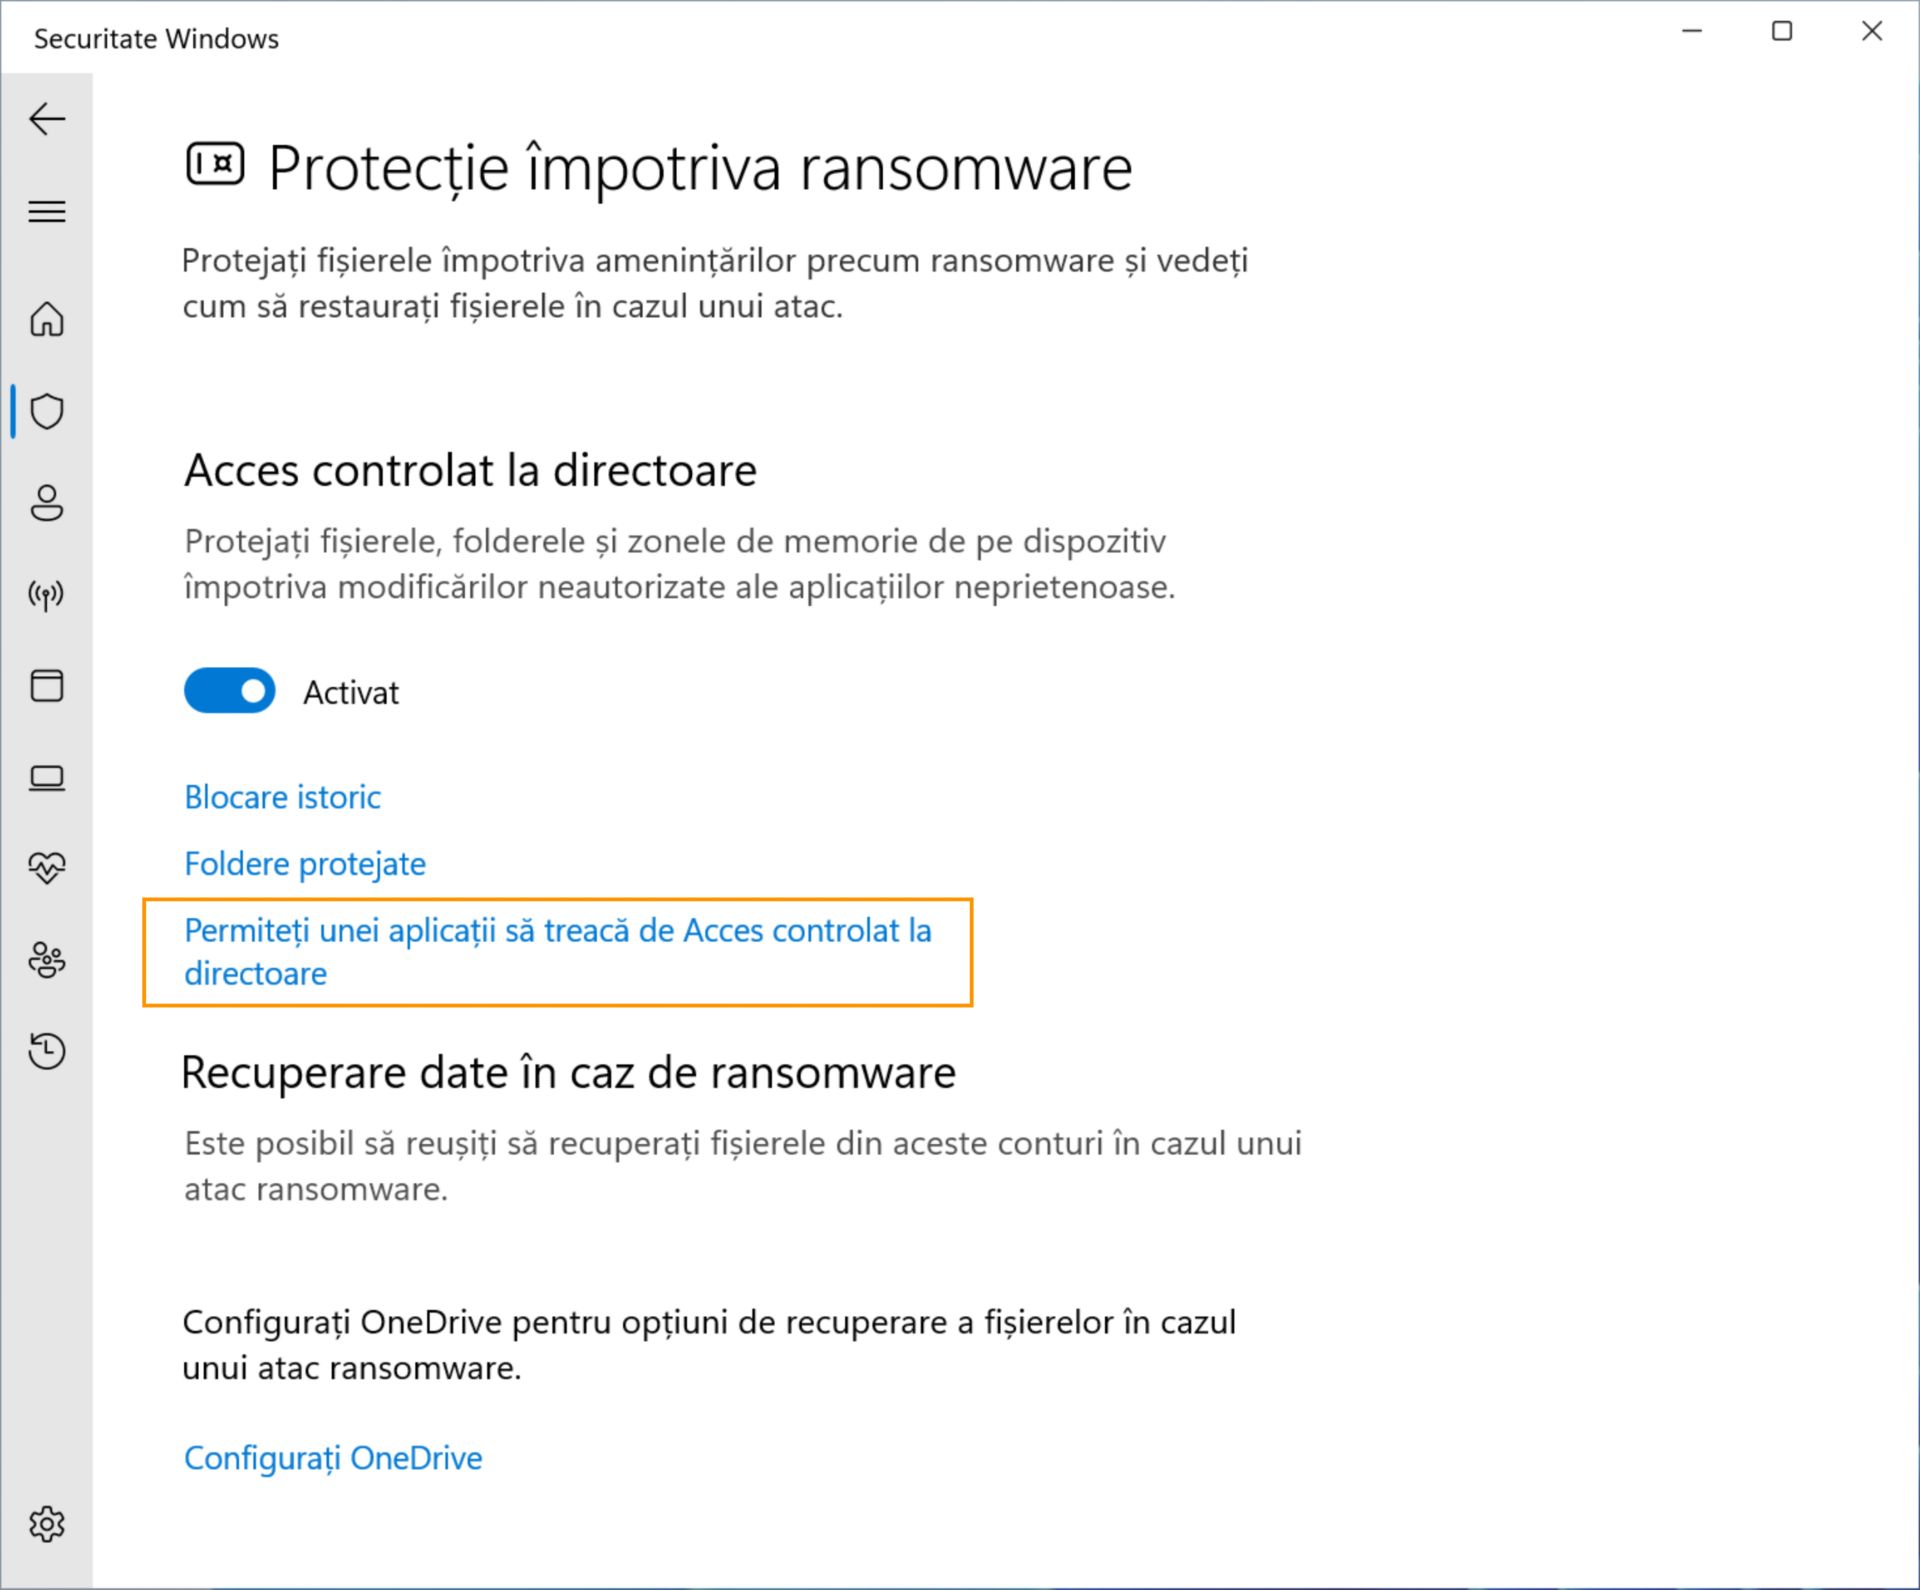Select Virus & threat protection shield icon
1920x1590 pixels.
click(x=47, y=411)
